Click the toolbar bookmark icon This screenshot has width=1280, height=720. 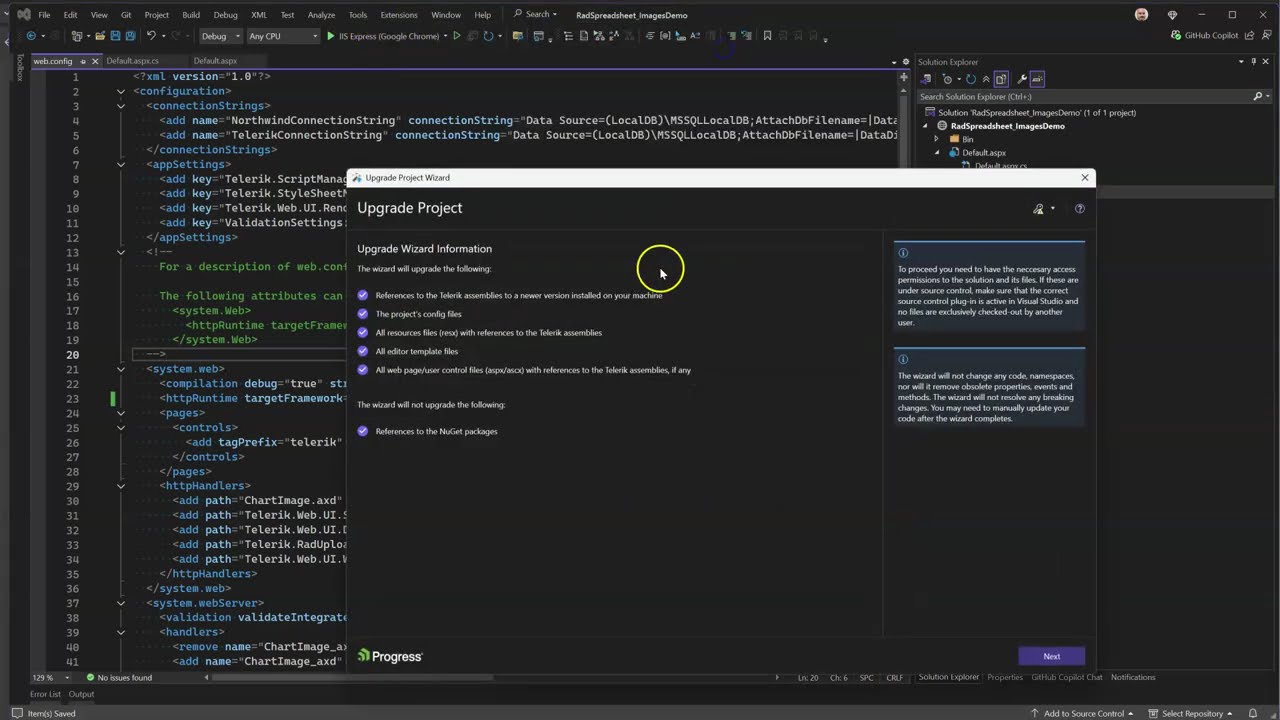point(767,36)
